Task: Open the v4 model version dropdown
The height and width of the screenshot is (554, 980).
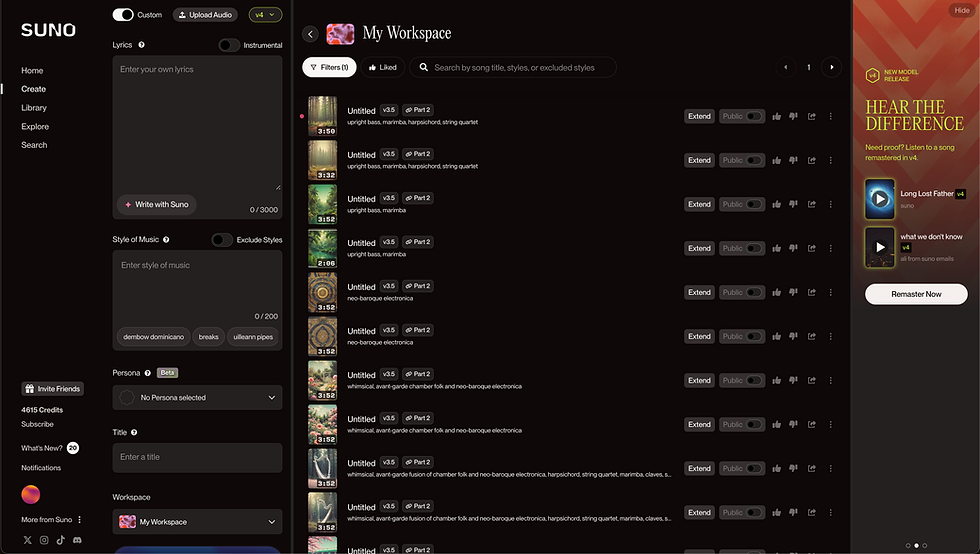Action: pos(265,15)
